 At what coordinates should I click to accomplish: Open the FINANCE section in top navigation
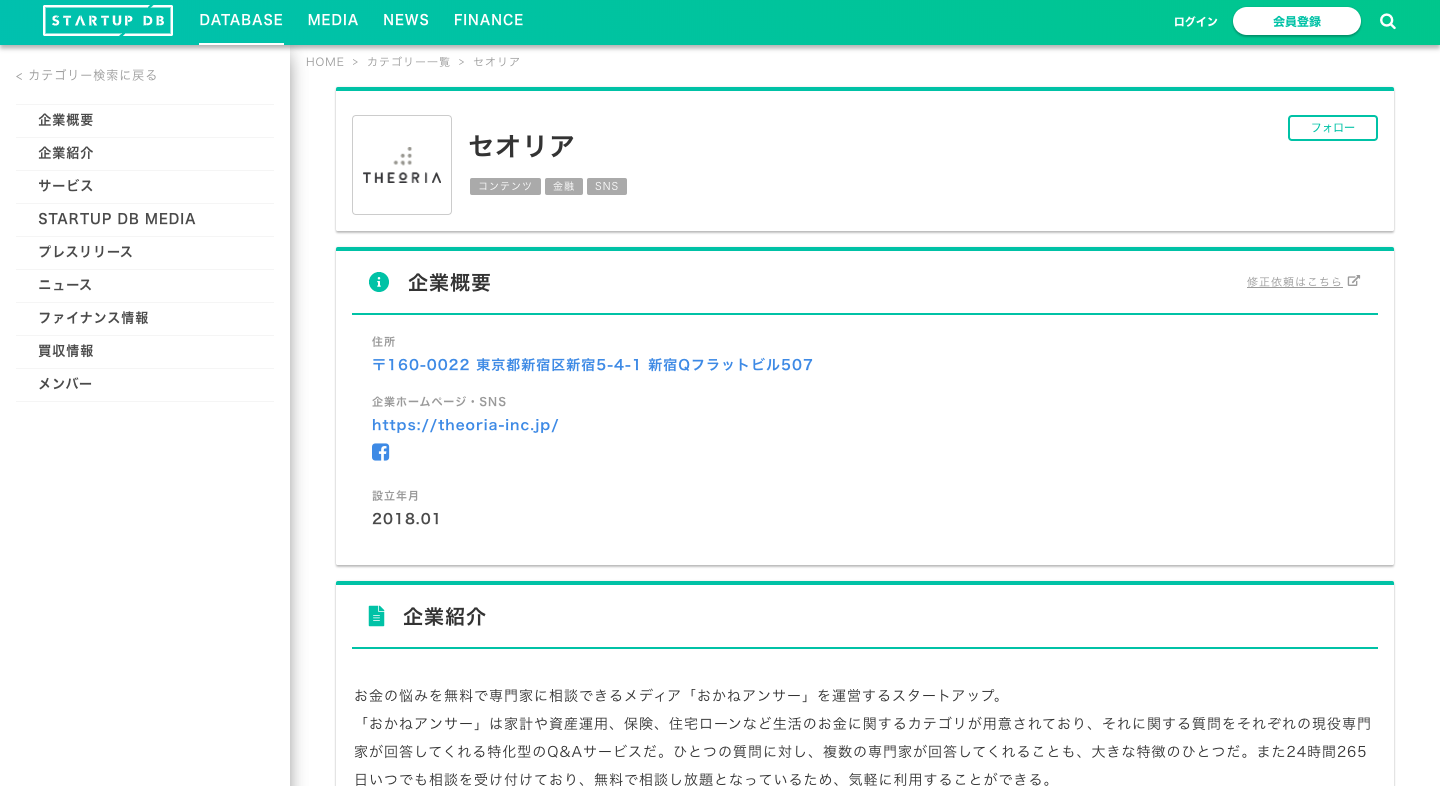point(488,20)
